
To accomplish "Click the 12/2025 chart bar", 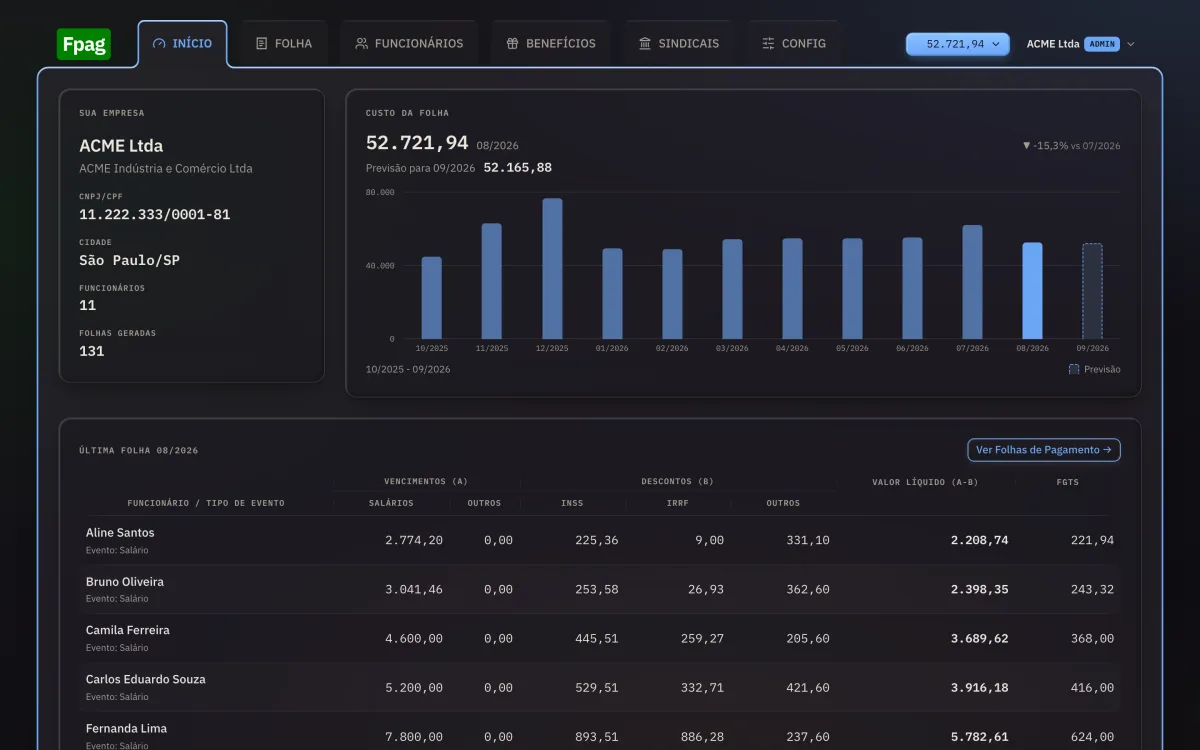I will (x=552, y=269).
